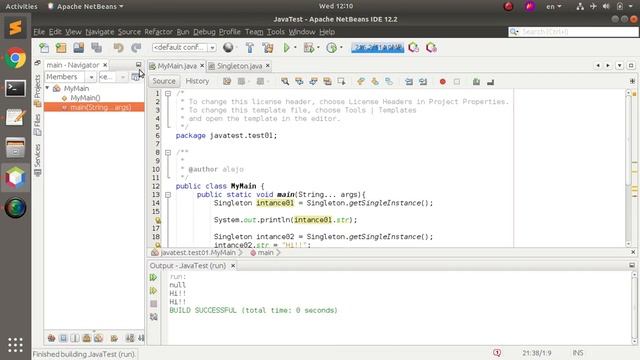Click the Last Edit icon in editor toolbar
640x360 pixels.
(227, 82)
